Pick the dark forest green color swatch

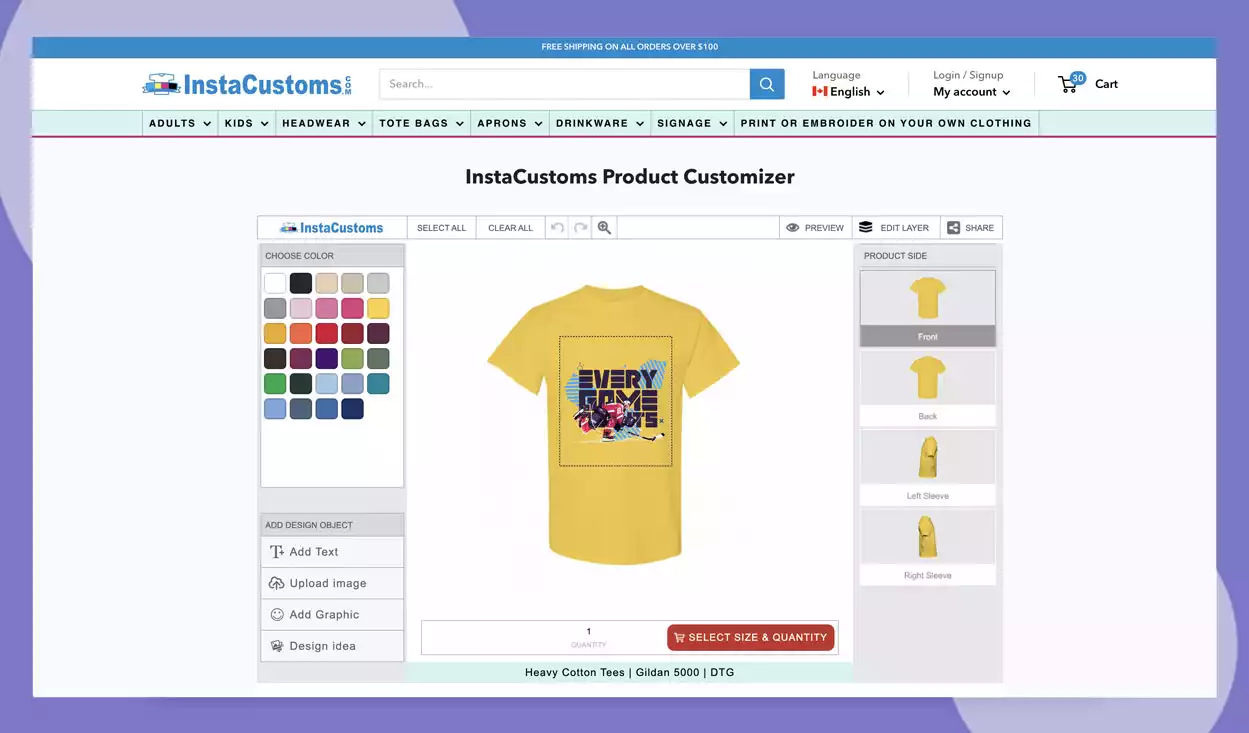pos(301,383)
